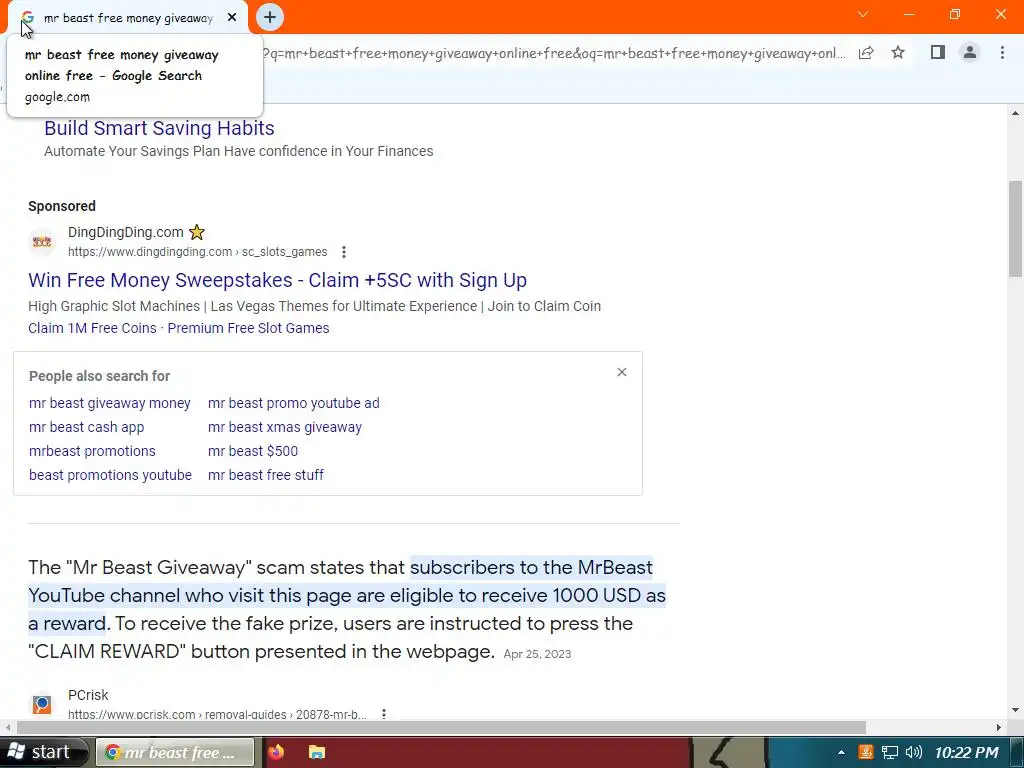Close the mr beast search tab

[232, 18]
